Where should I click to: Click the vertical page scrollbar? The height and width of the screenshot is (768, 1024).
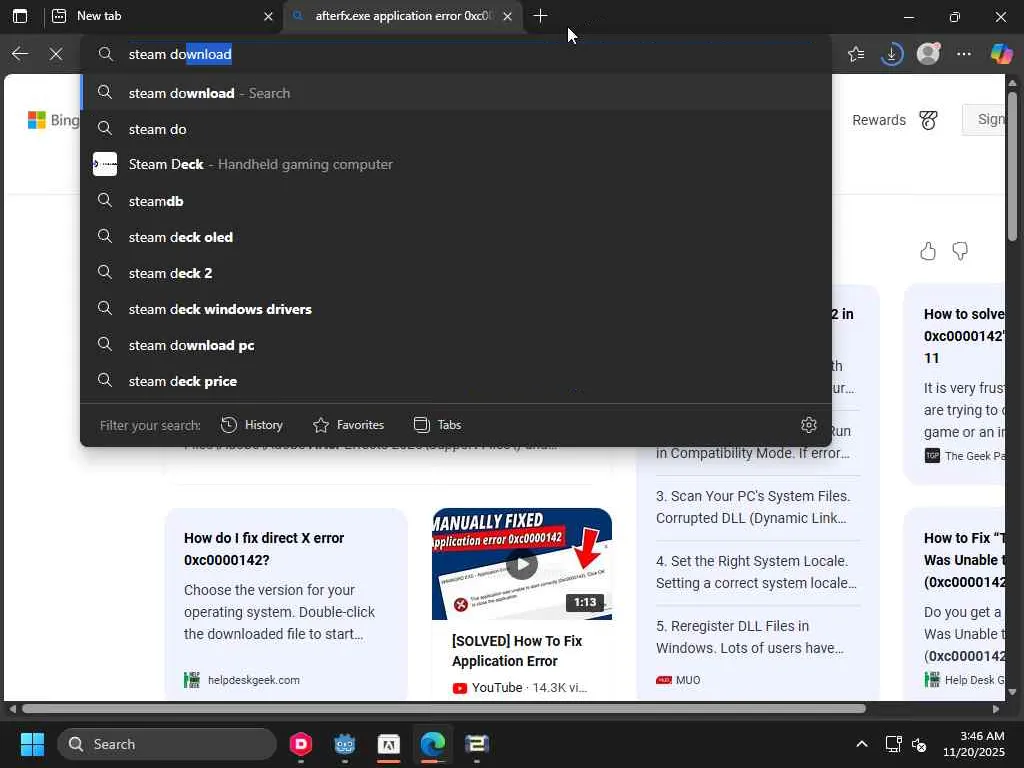tap(1012, 167)
